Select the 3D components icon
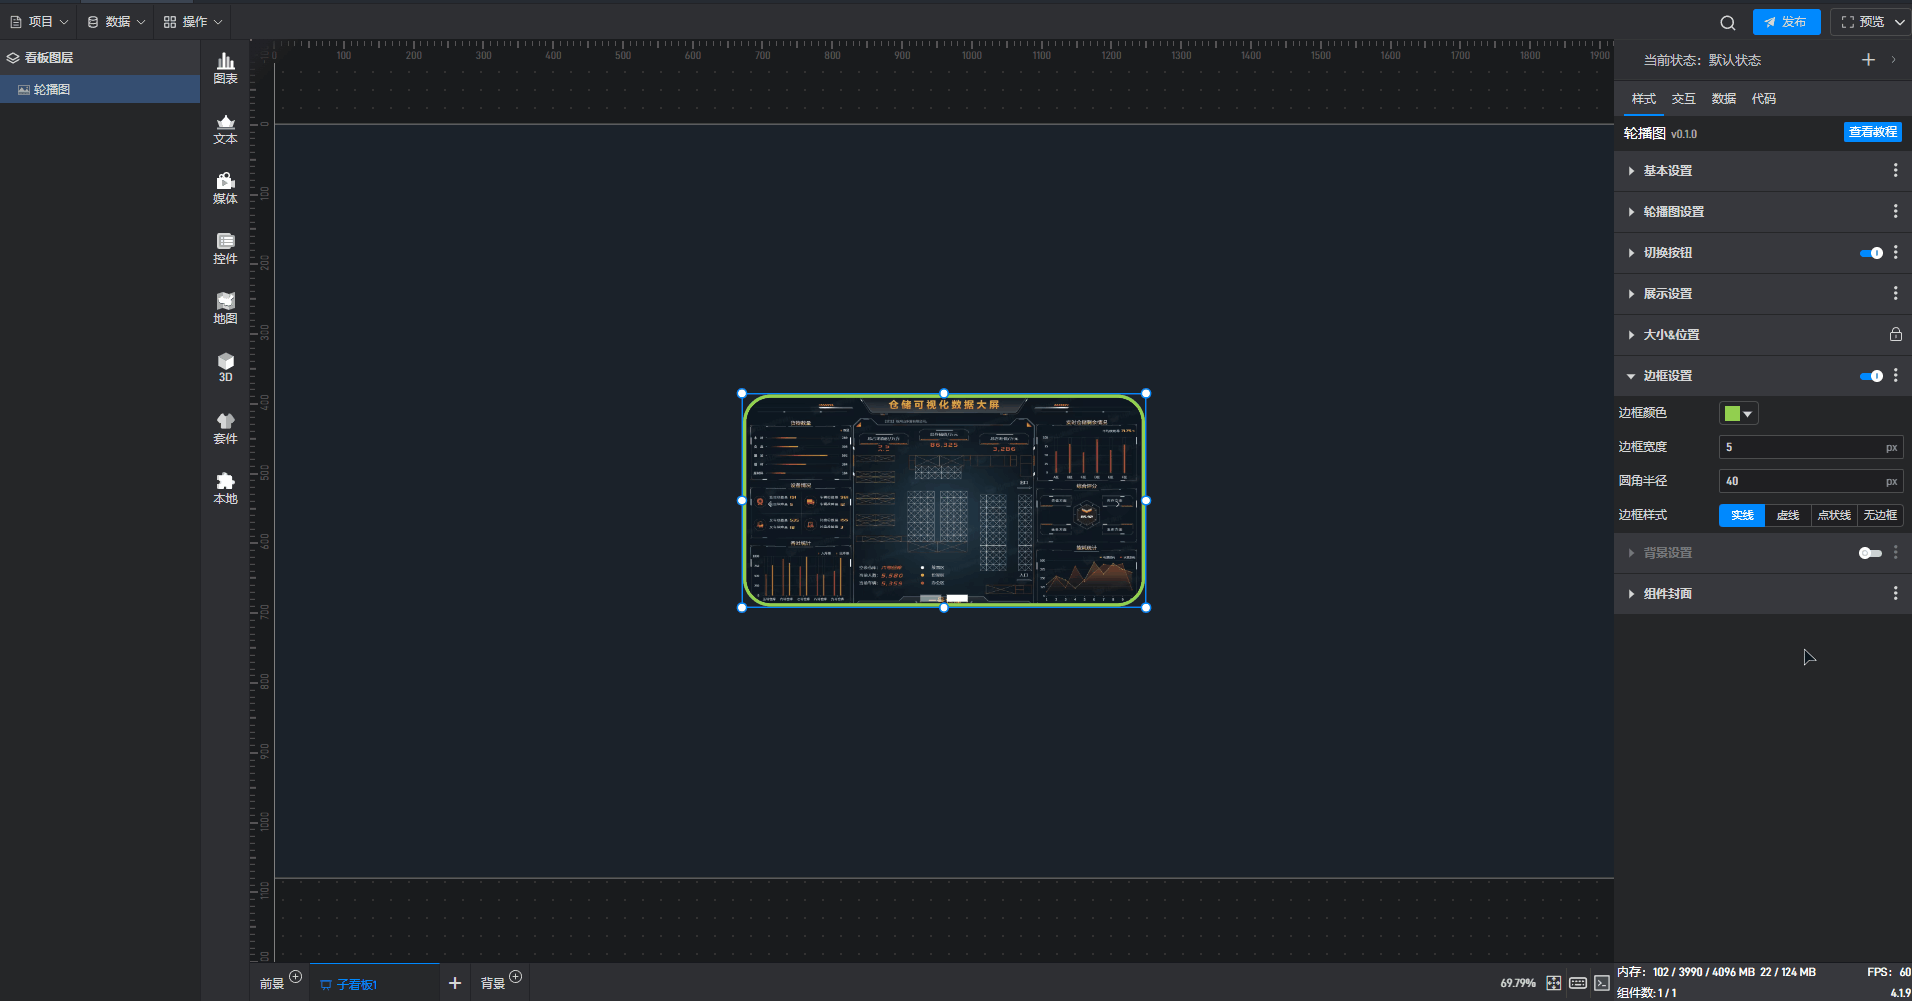Image resolution: width=1912 pixels, height=1001 pixels. pos(225,367)
